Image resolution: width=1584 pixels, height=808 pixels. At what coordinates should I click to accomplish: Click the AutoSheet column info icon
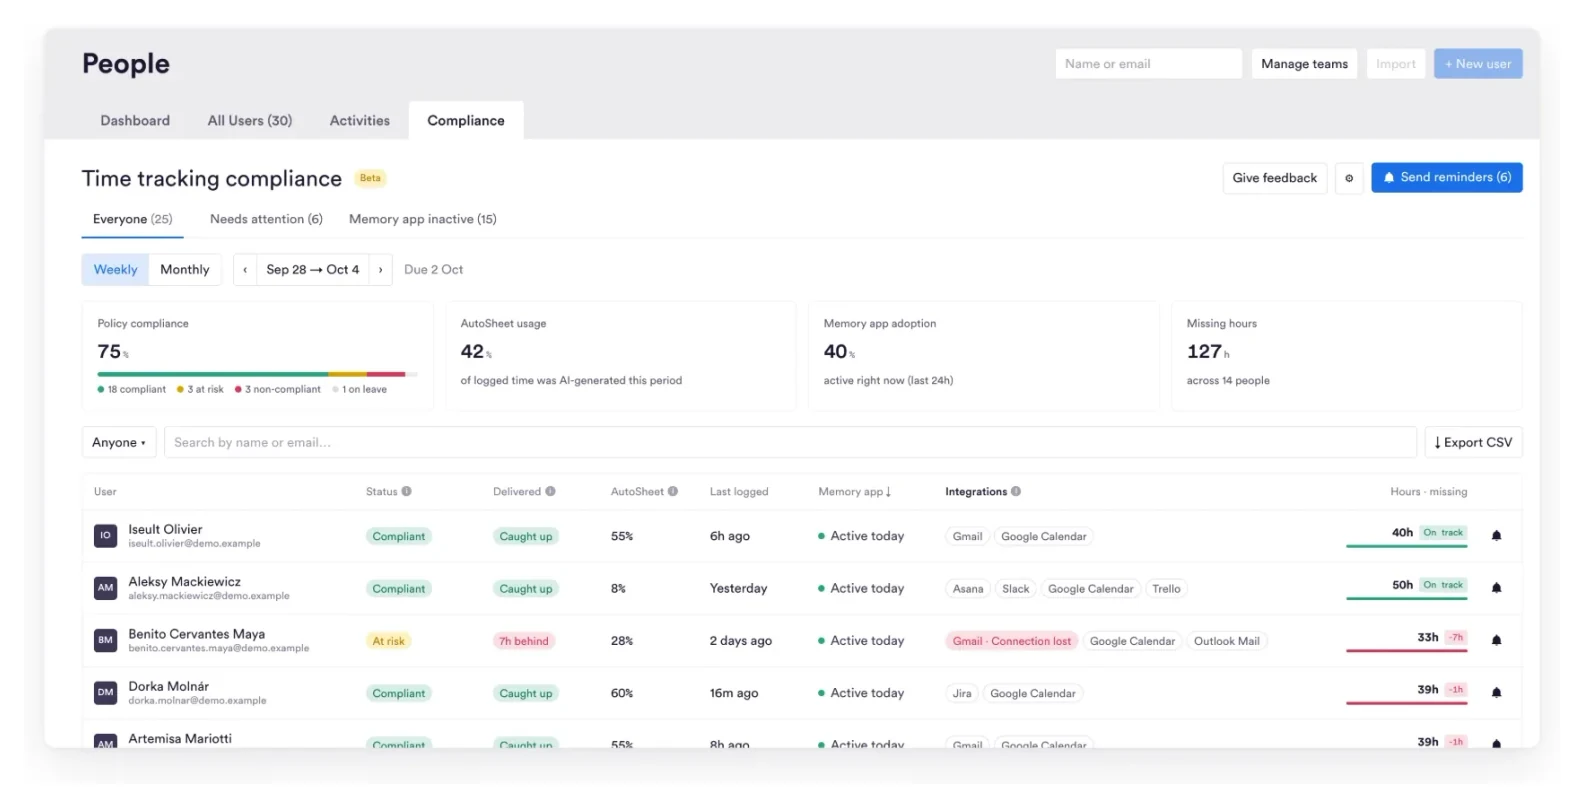[x=673, y=492]
